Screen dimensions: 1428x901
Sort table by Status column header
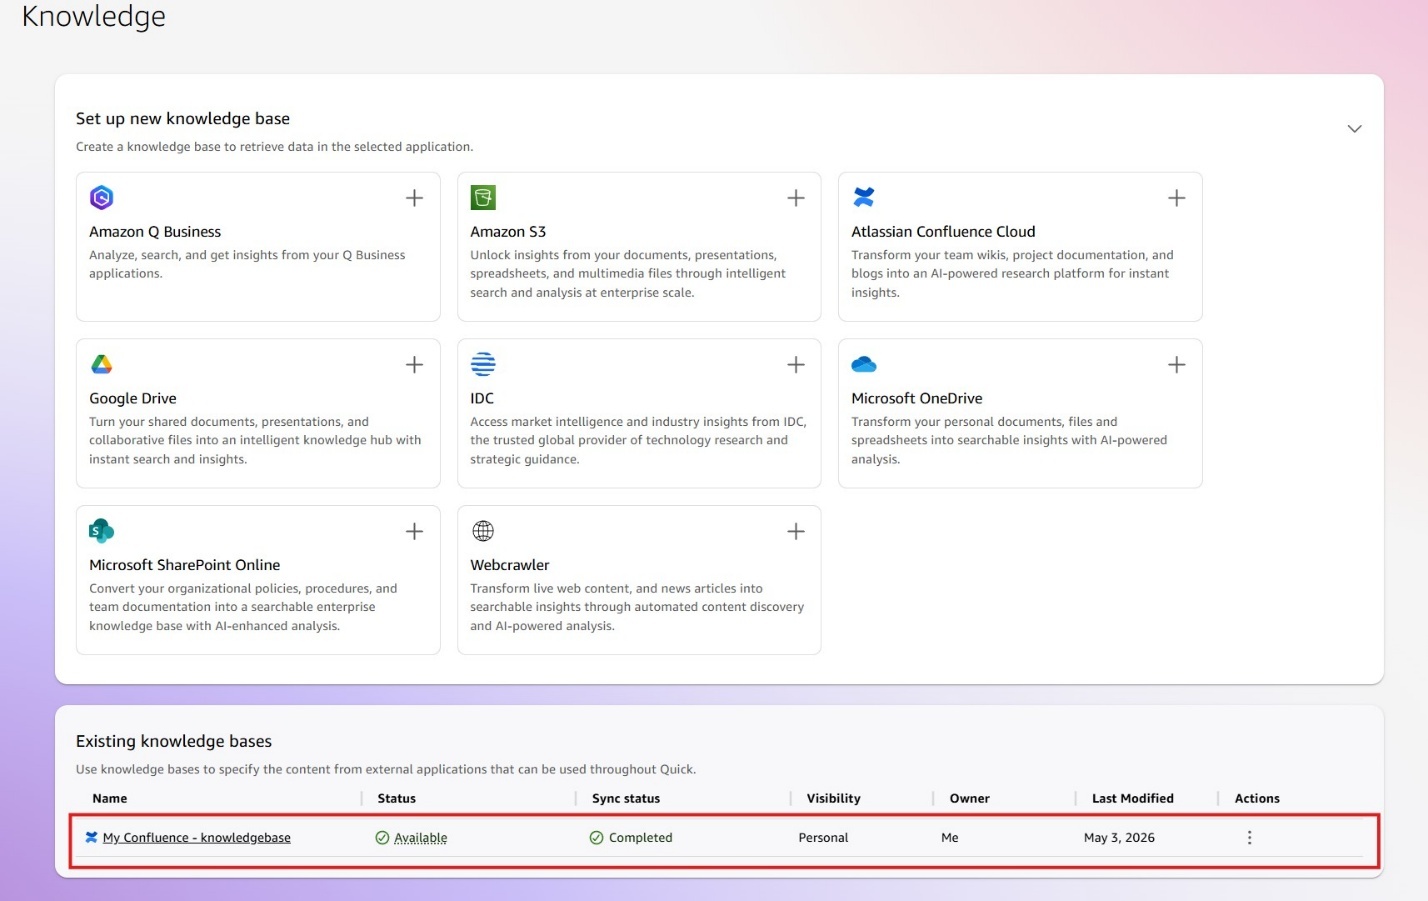[397, 798]
